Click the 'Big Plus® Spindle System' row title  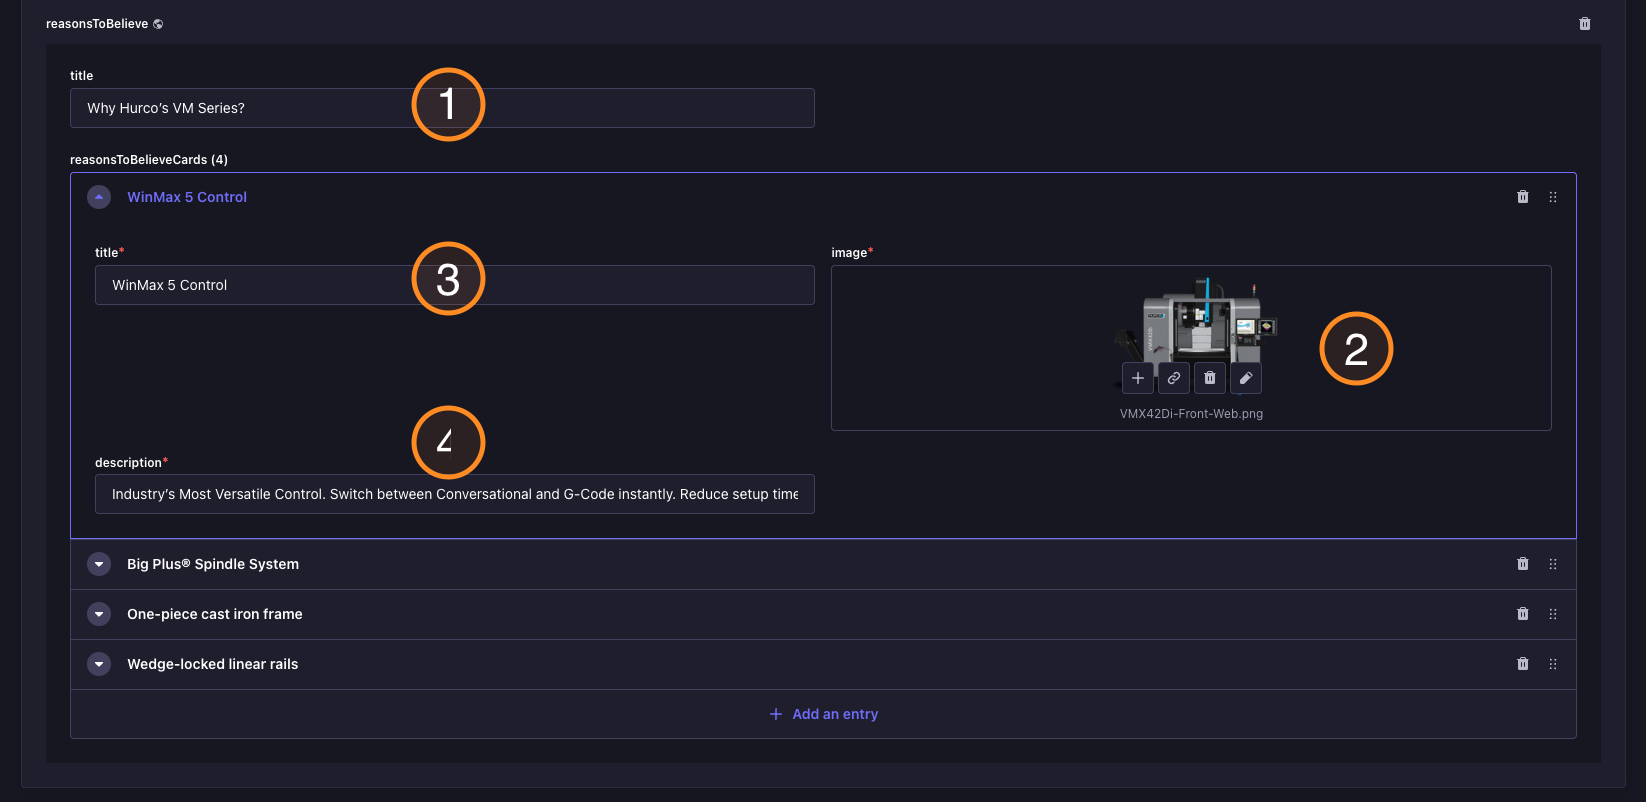tap(213, 564)
